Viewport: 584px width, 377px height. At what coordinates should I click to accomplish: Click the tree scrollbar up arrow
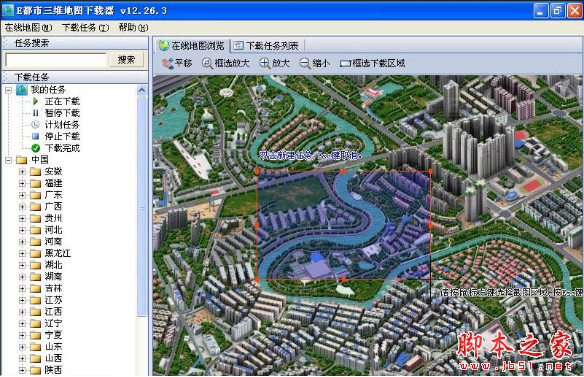pos(142,90)
